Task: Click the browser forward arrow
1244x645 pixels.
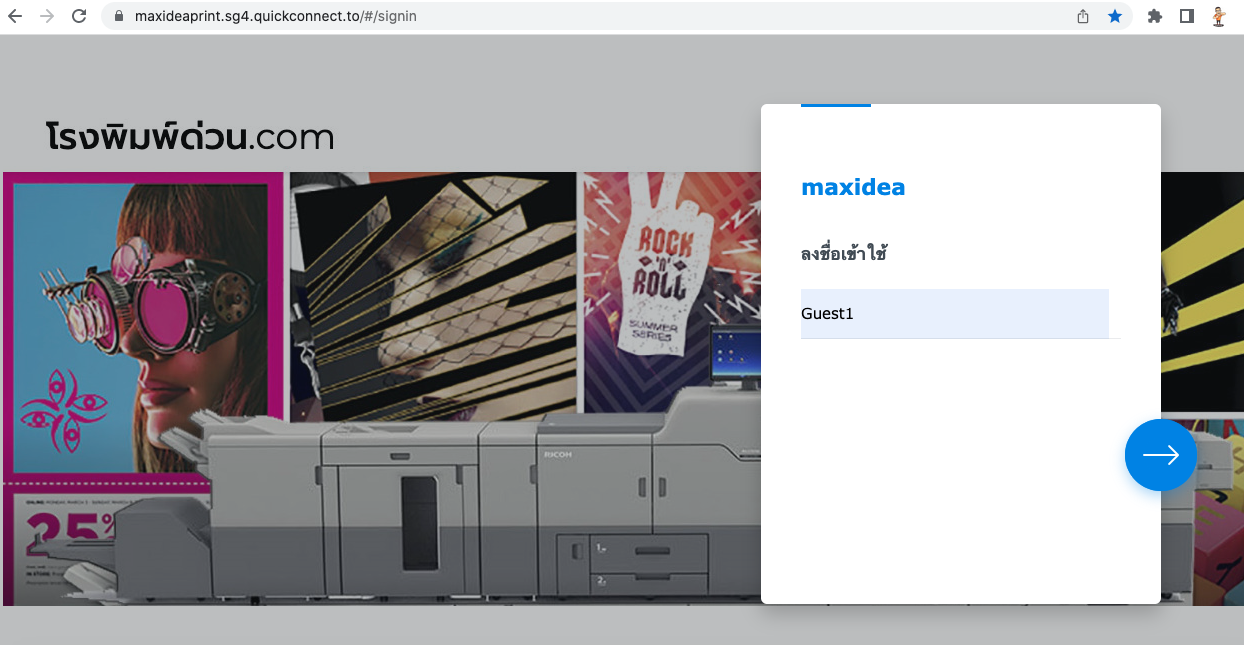Action: point(47,16)
